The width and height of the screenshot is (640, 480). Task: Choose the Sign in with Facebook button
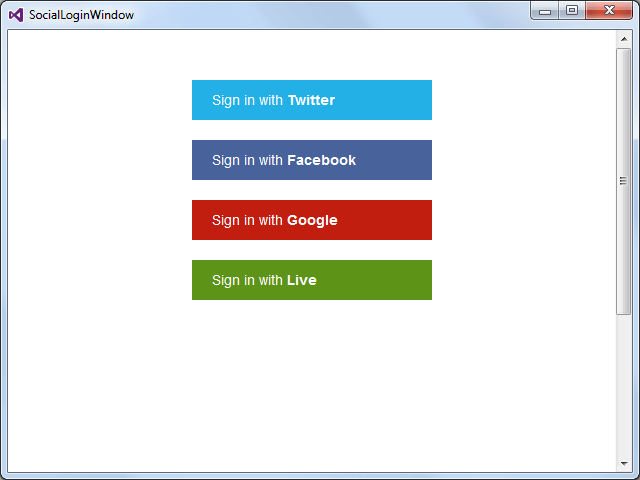(x=312, y=160)
